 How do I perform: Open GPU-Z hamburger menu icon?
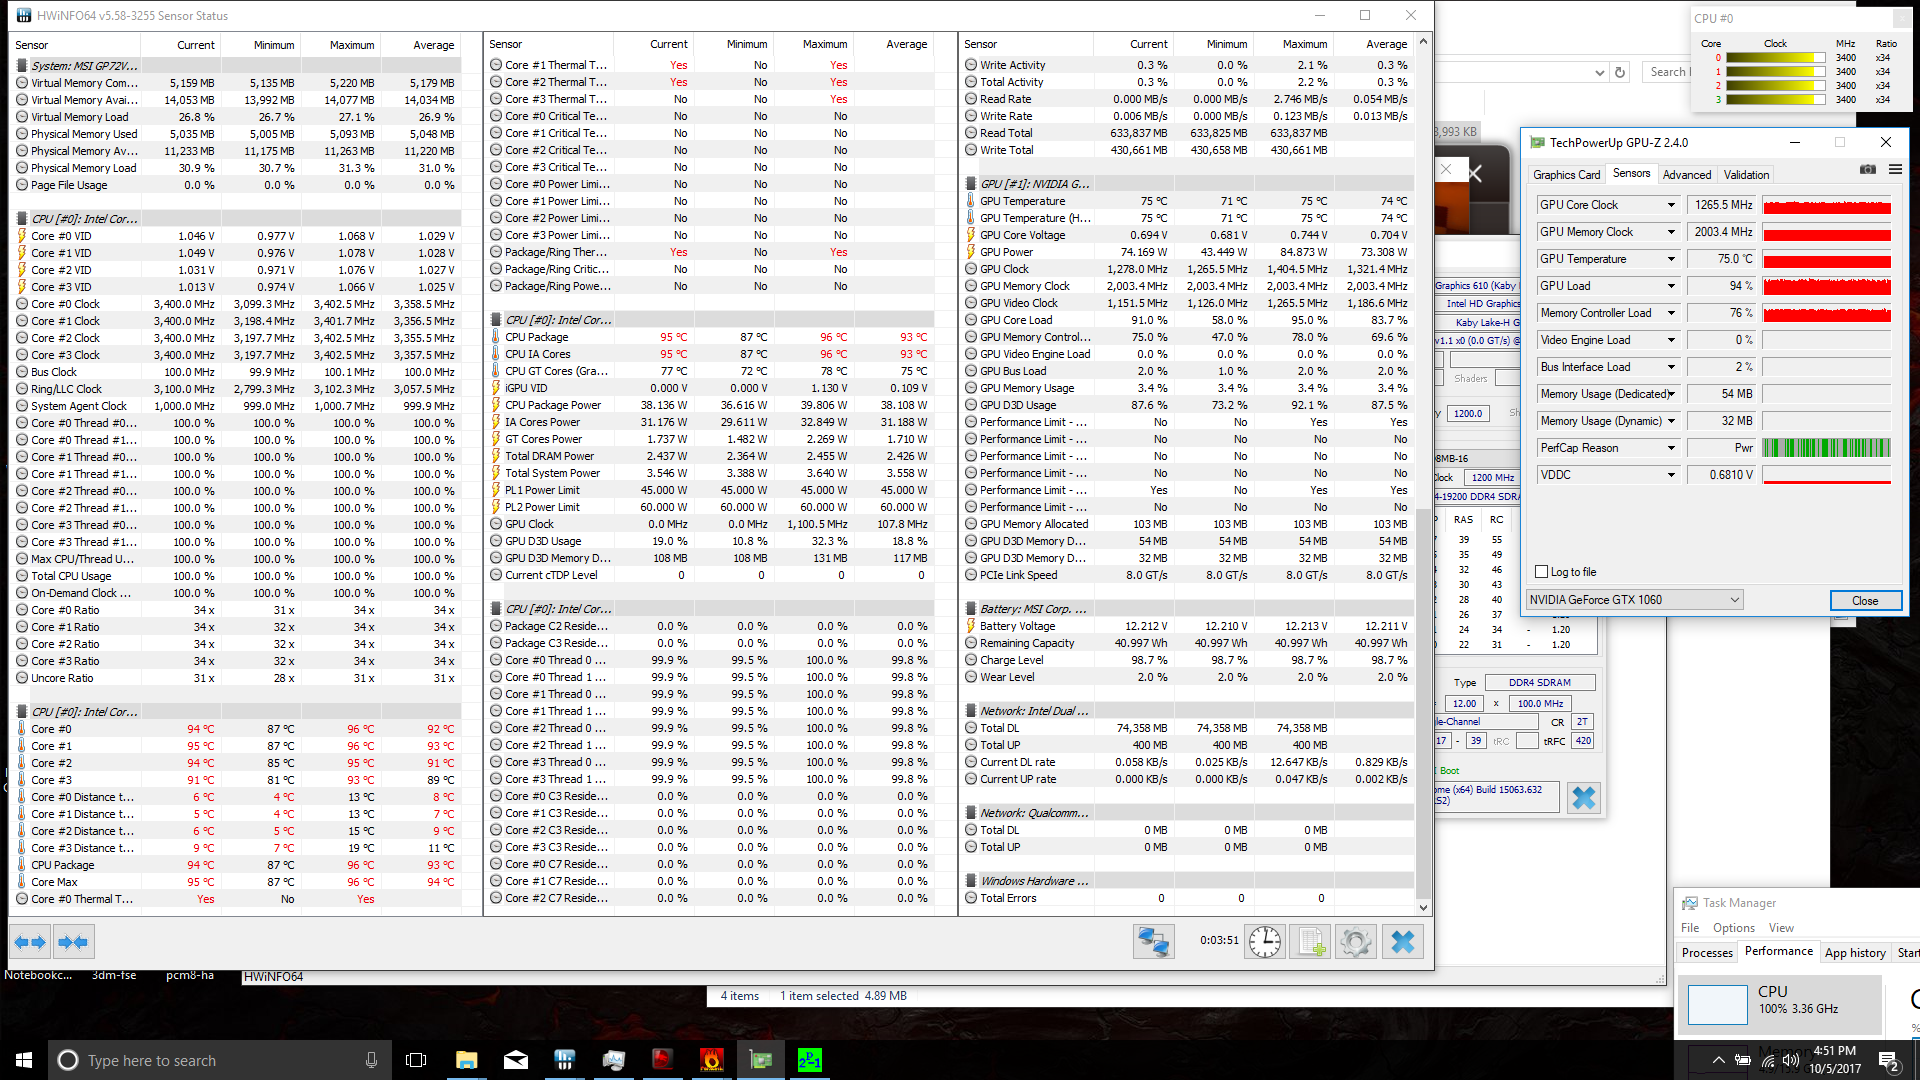coord(1895,170)
